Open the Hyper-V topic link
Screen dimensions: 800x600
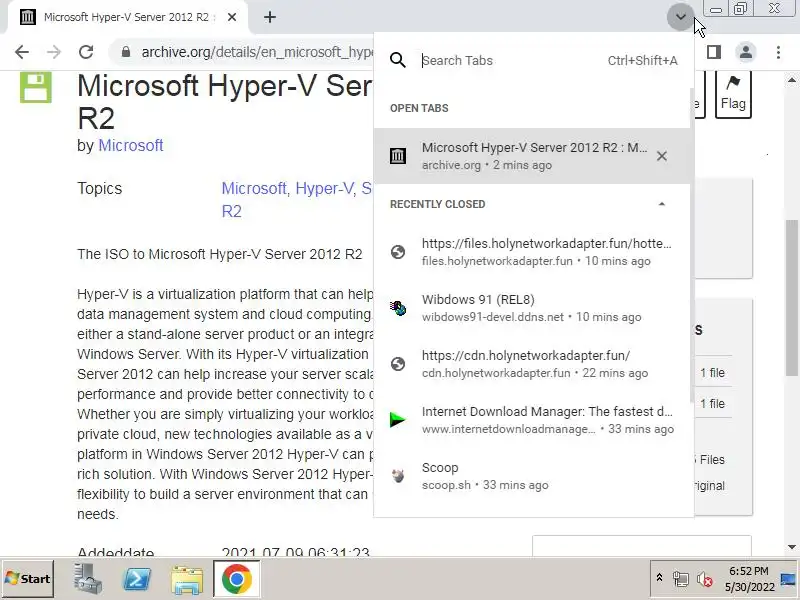(324, 189)
